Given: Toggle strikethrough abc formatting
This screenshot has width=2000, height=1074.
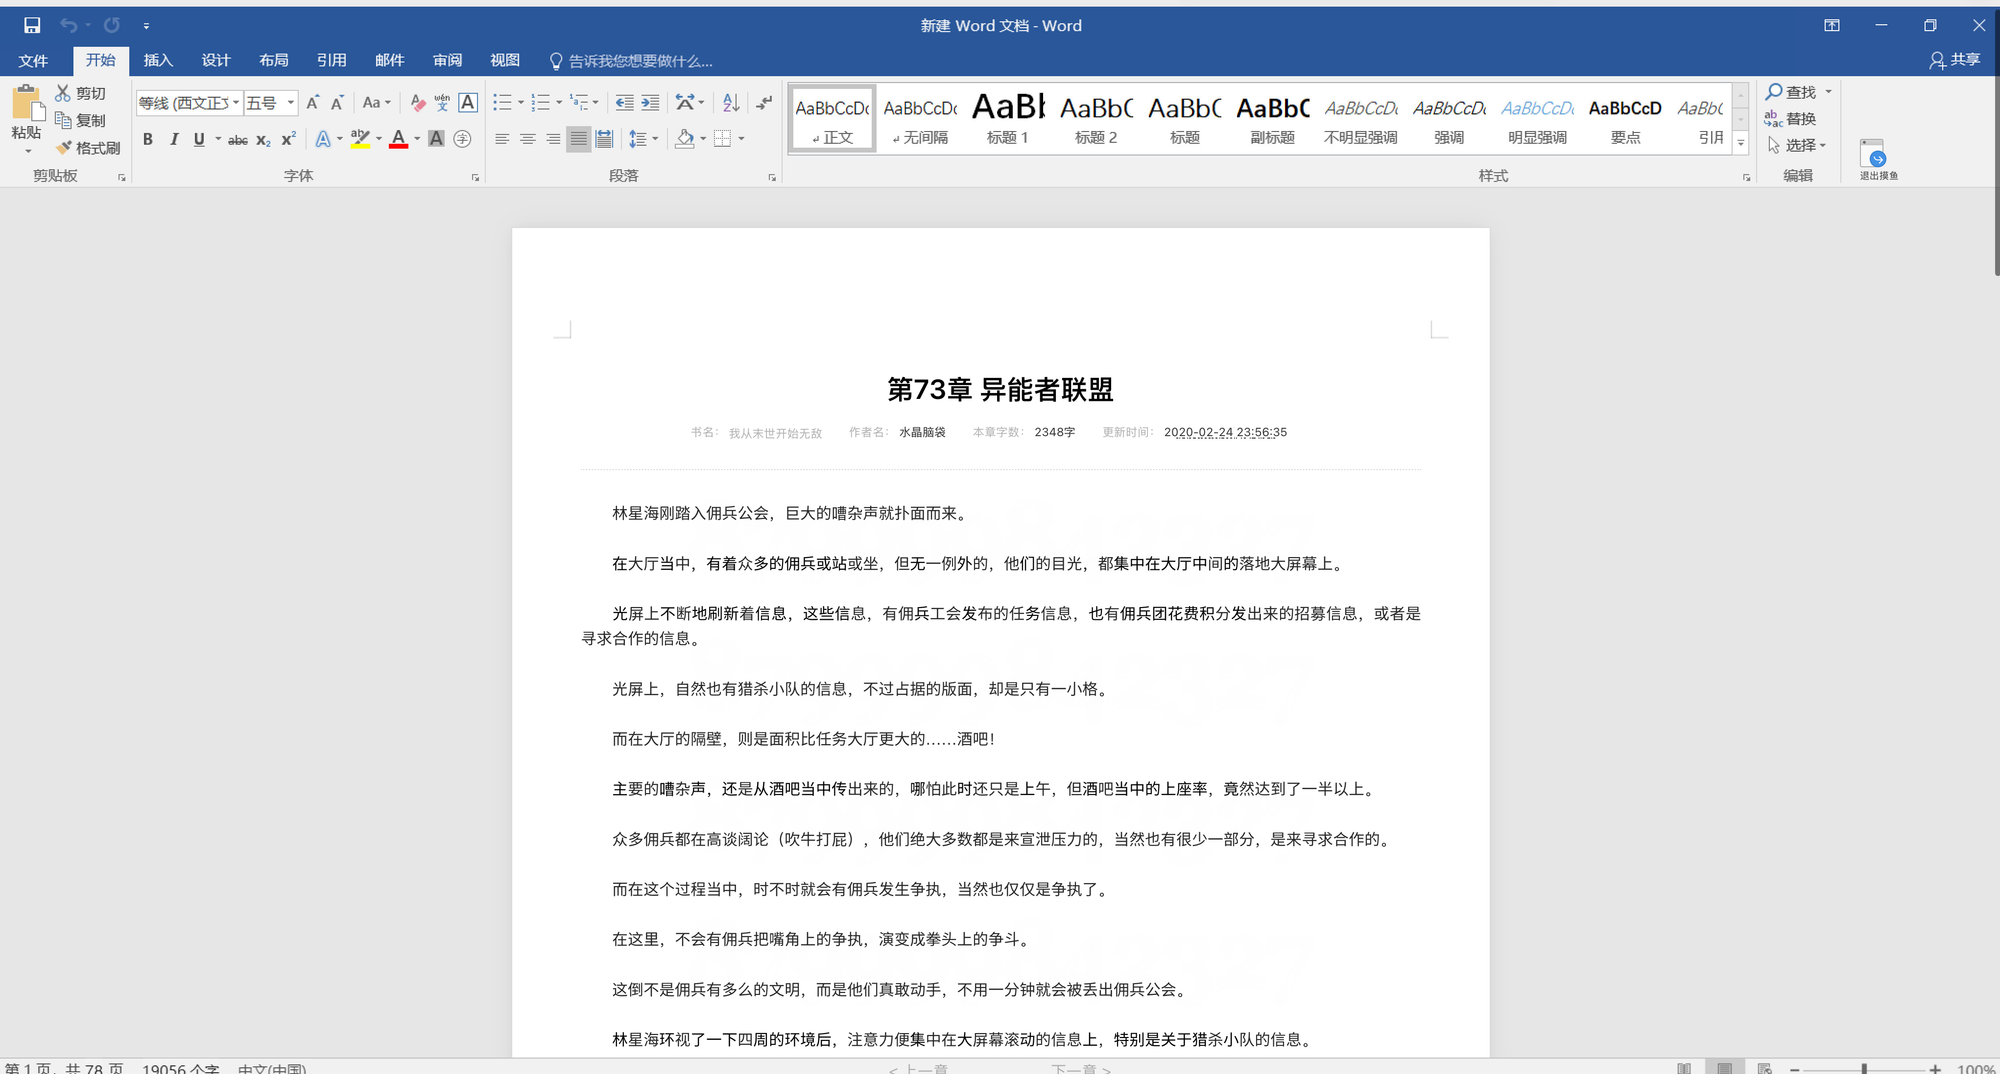Looking at the screenshot, I should pos(238,140).
